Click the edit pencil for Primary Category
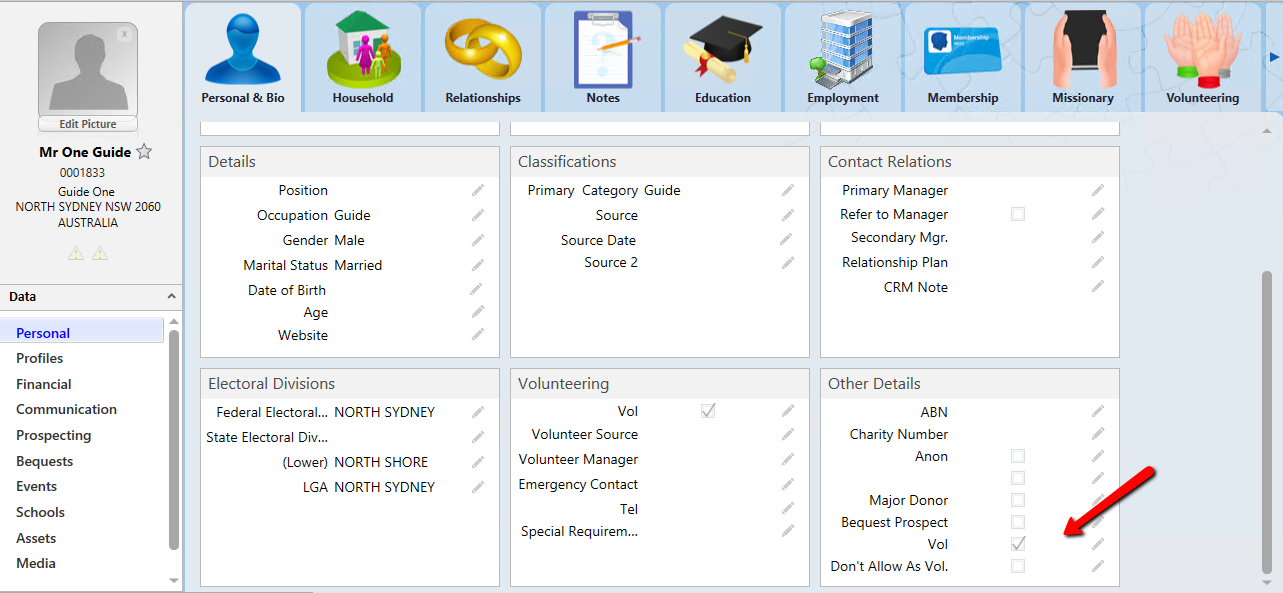Image resolution: width=1283 pixels, height=593 pixels. (x=788, y=190)
